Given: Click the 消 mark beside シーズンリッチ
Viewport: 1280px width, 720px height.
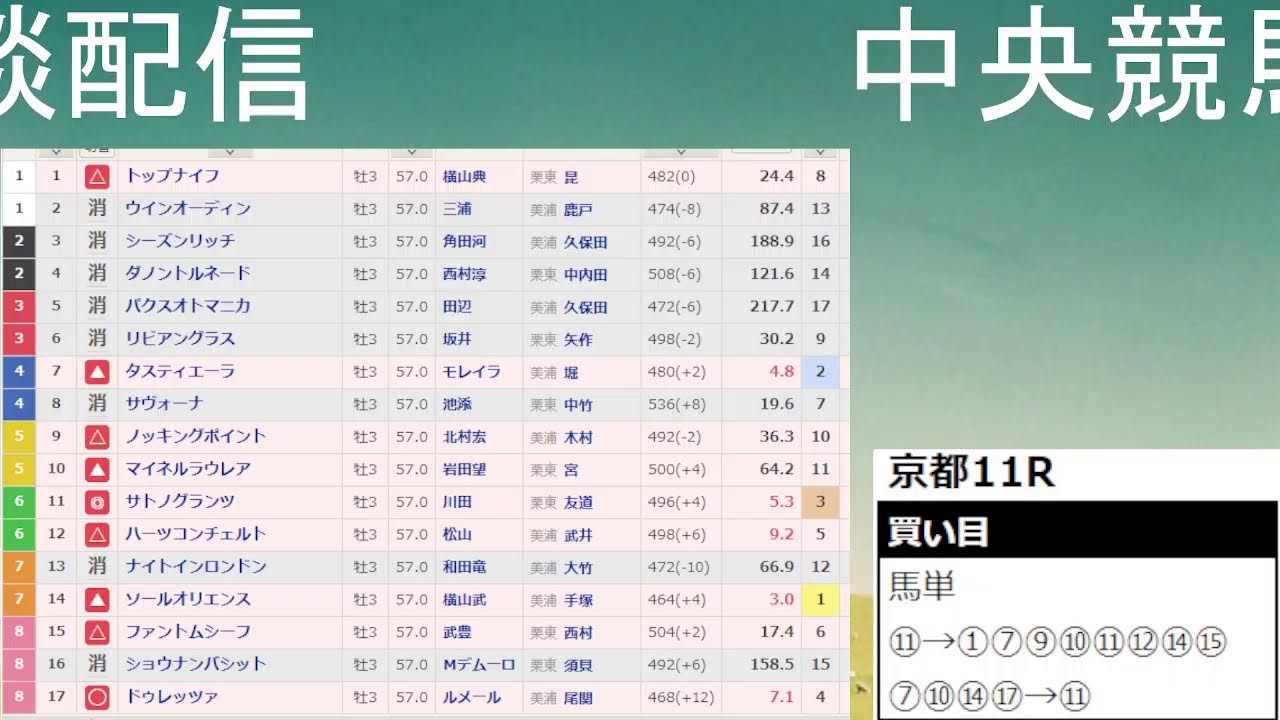Looking at the screenshot, I should point(96,241).
